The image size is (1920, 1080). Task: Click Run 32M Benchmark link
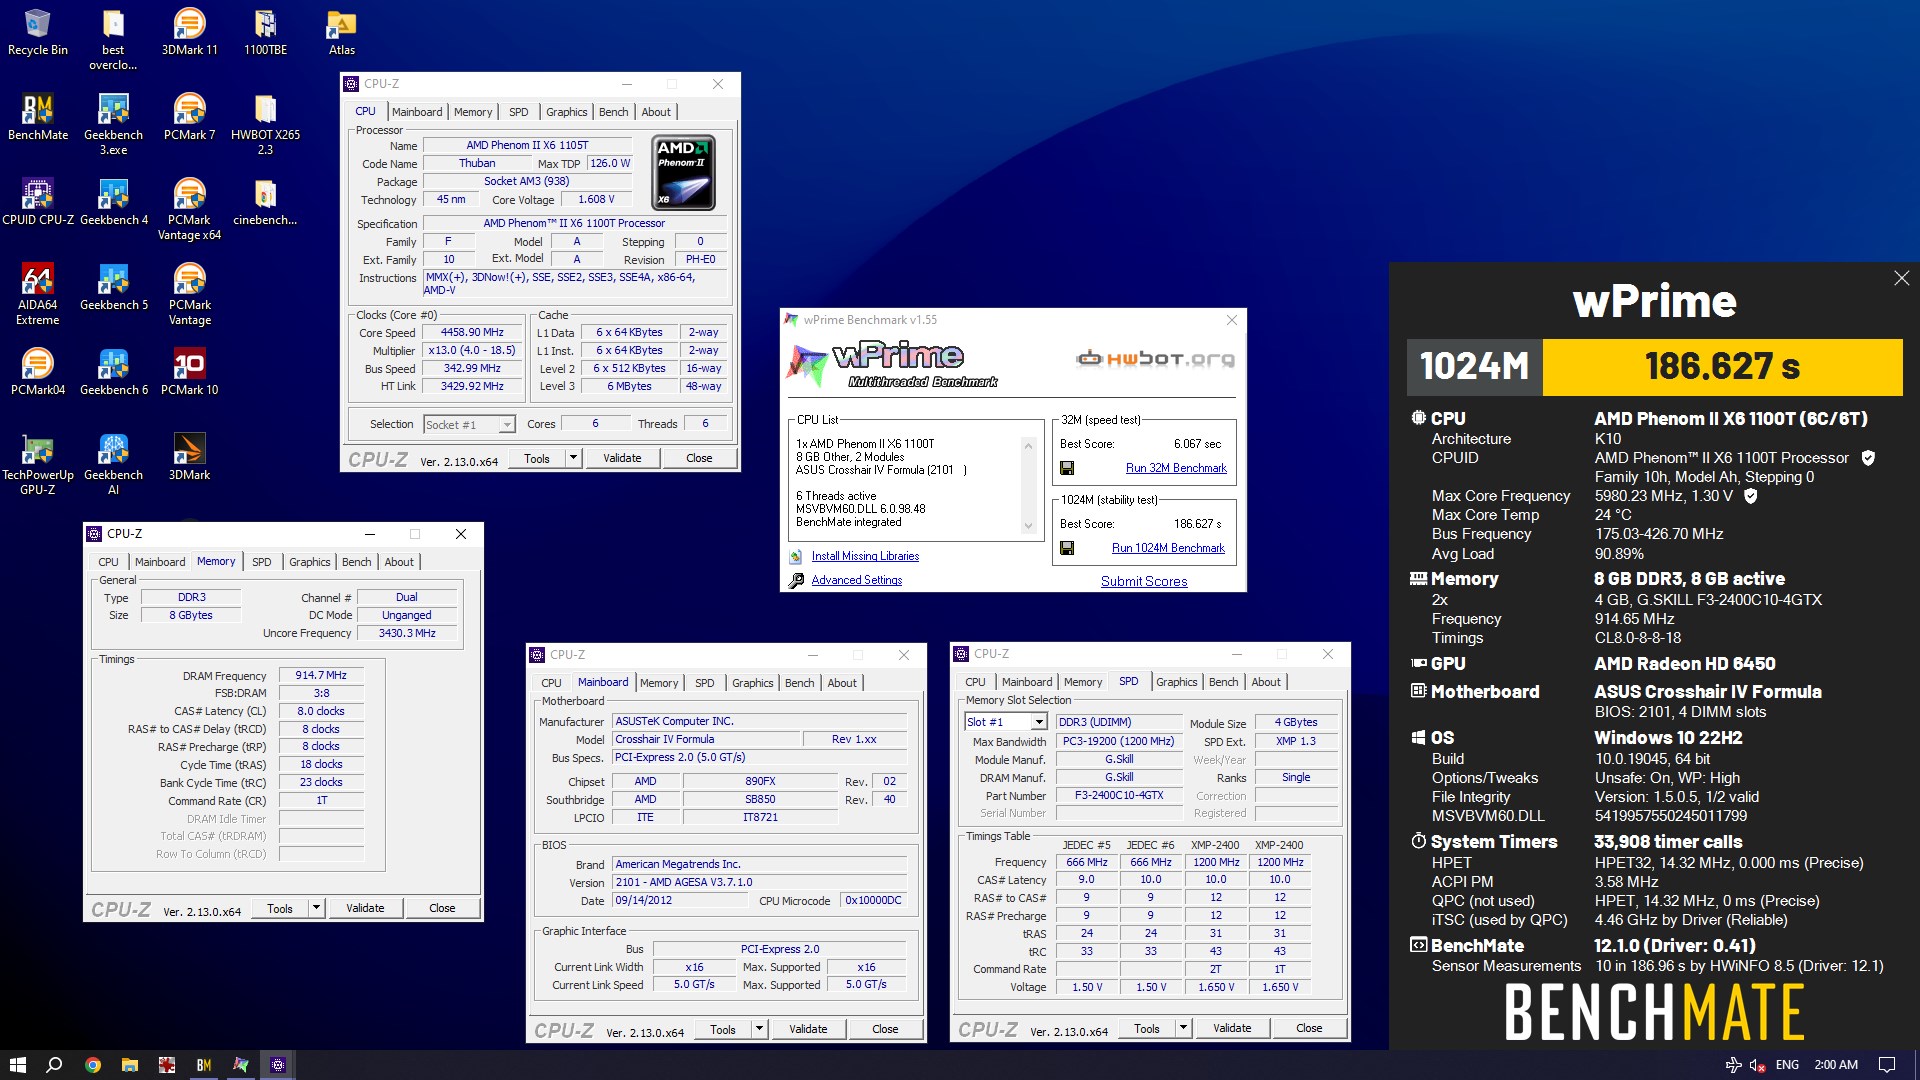coord(1176,468)
